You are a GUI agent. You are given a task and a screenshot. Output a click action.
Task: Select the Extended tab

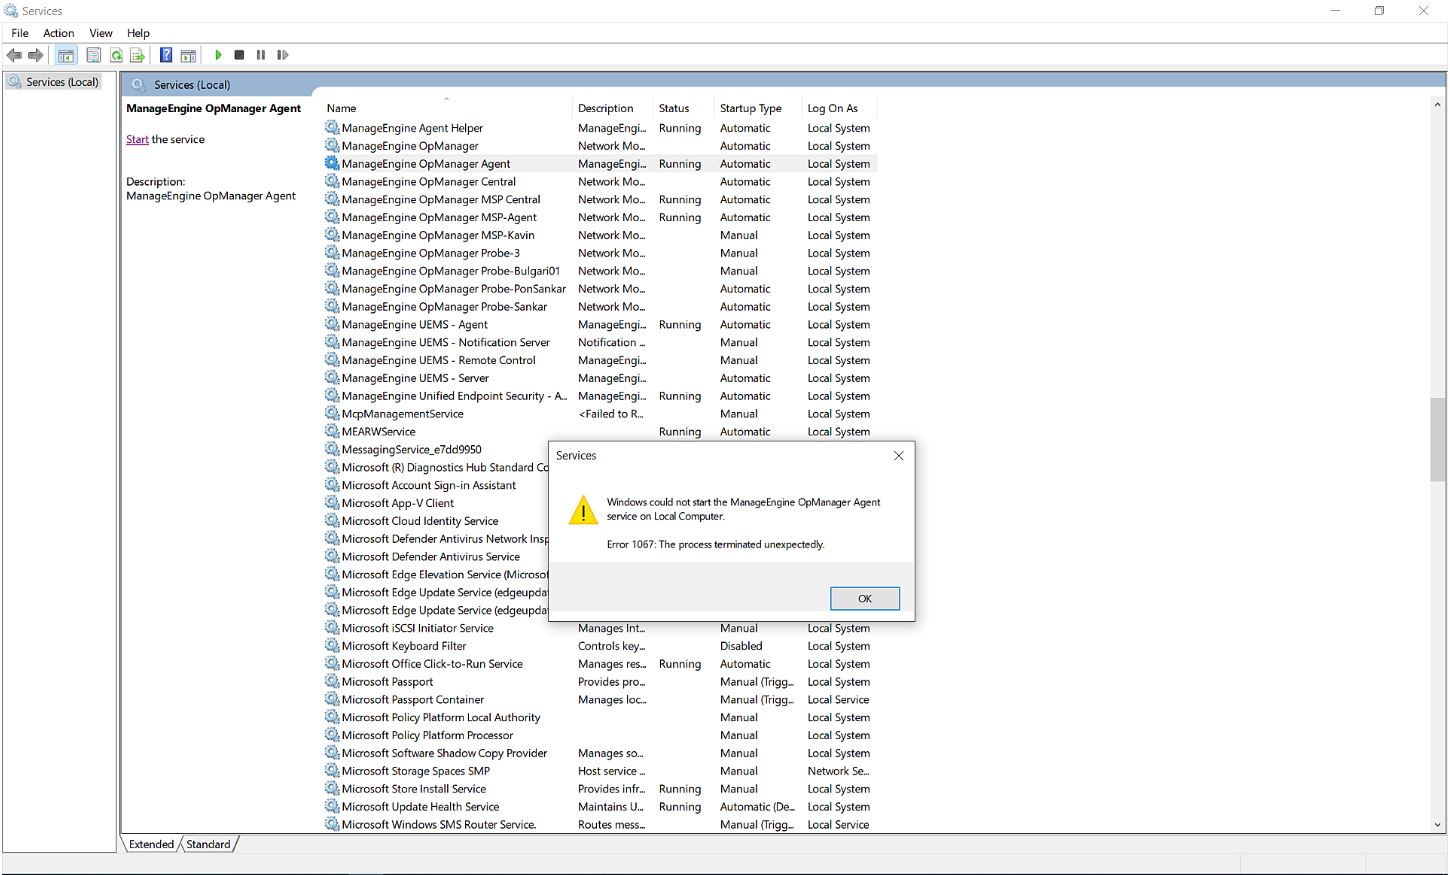(150, 844)
